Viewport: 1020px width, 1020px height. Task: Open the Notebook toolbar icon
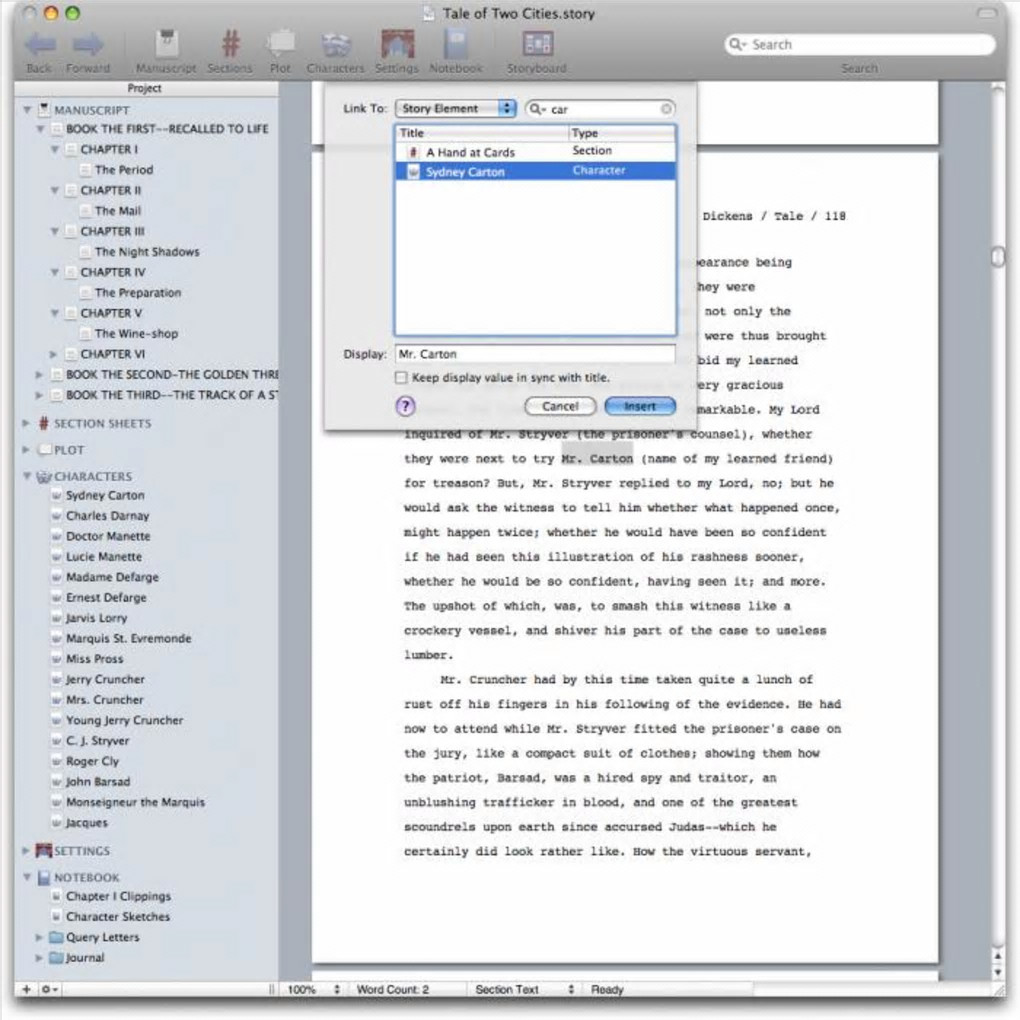point(456,44)
